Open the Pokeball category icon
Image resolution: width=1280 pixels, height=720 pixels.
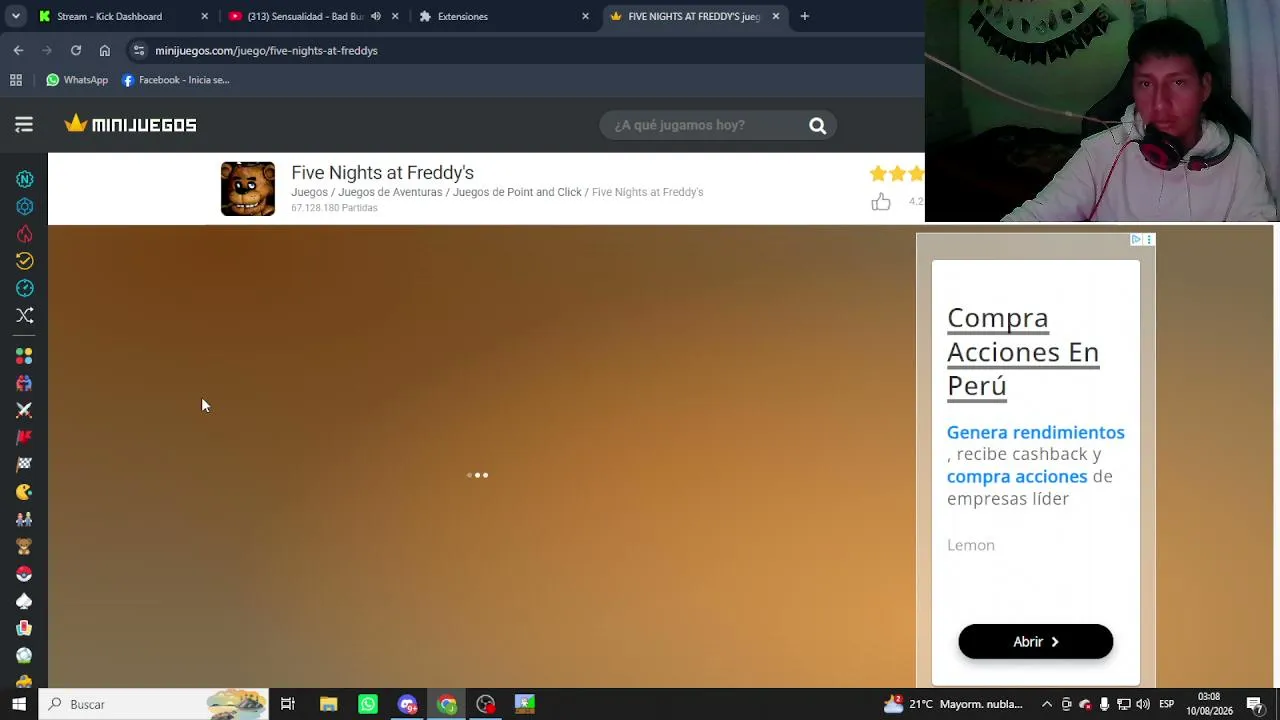(x=24, y=574)
